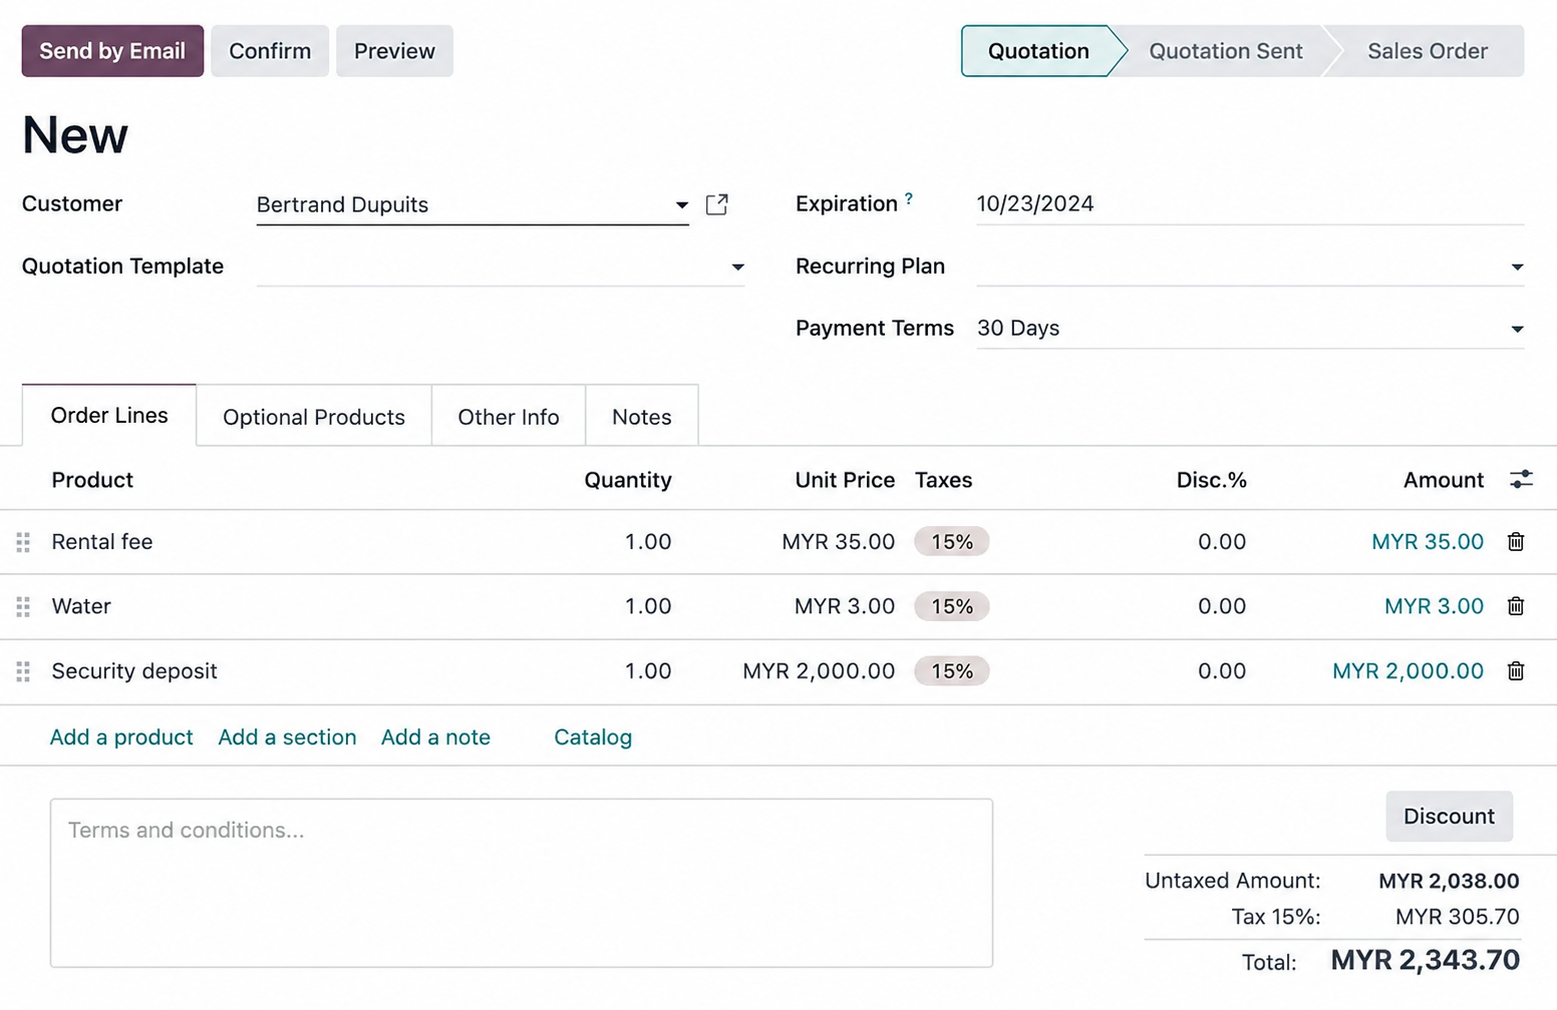Open the Payment Terms dropdown

coord(1516,329)
